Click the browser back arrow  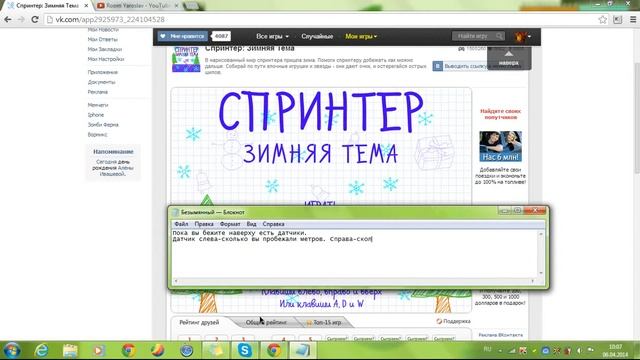point(8,19)
